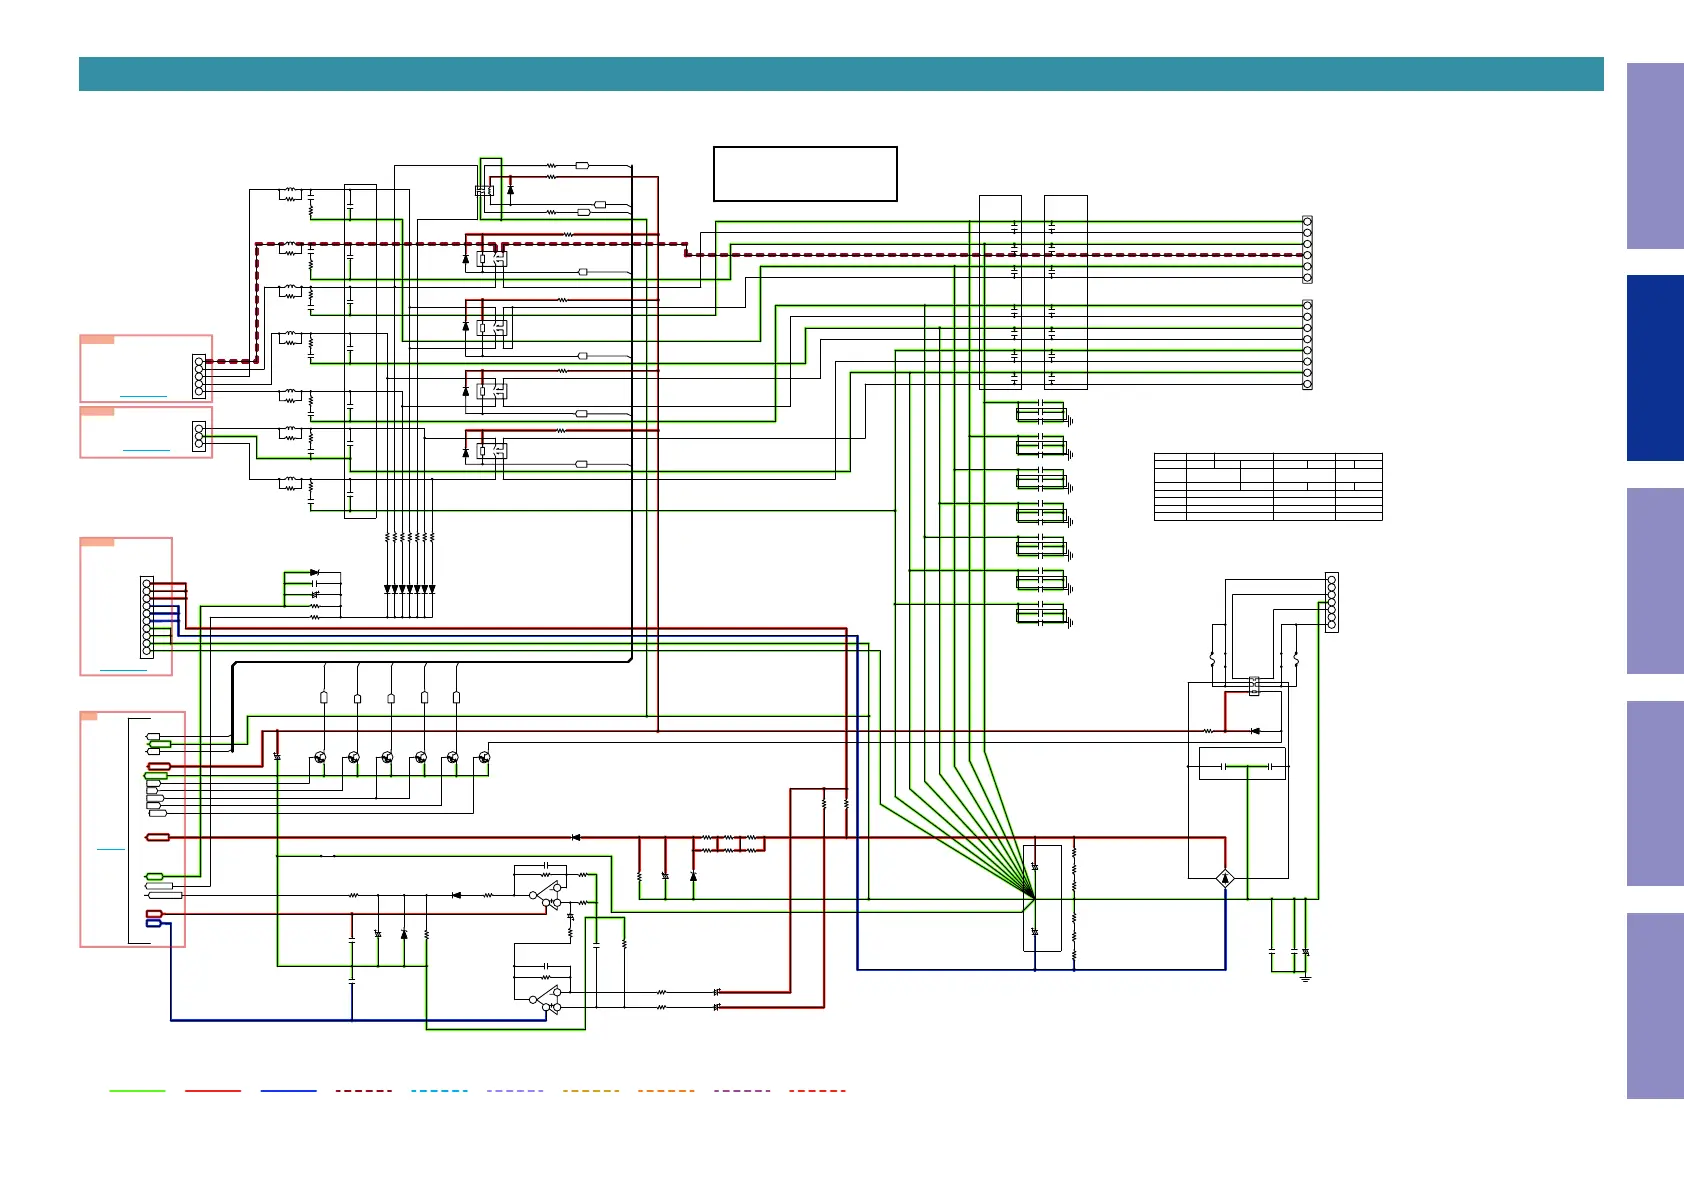Click the lower op-amp triangle symbol
1684x1191 pixels.
coord(546,999)
